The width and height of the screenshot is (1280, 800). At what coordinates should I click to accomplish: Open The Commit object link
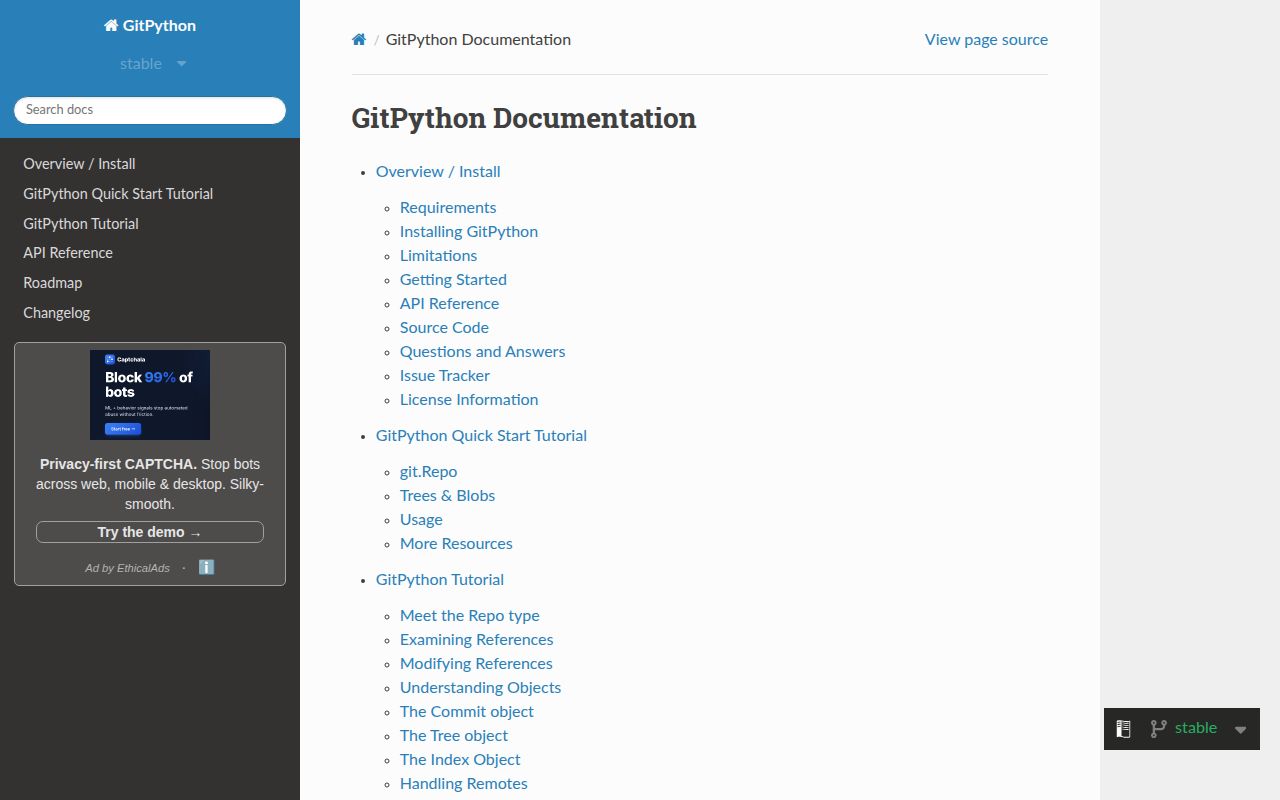point(467,712)
